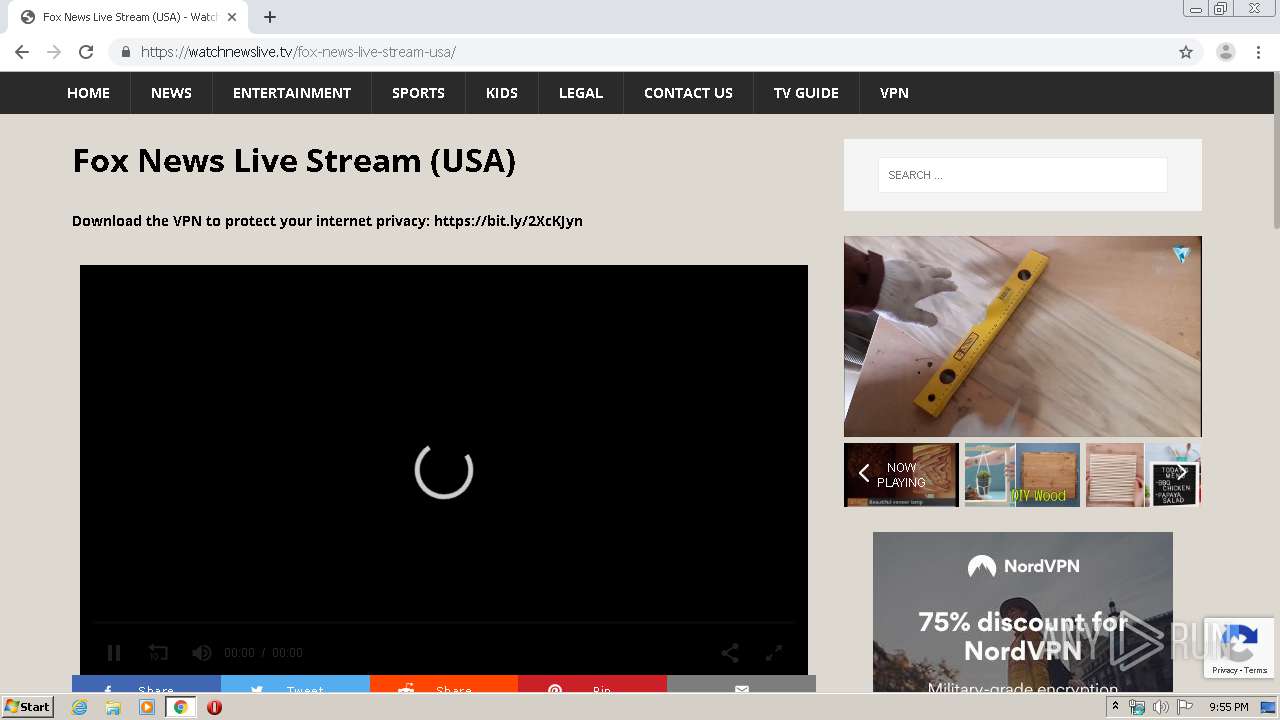Click the Download the VPN text line
The height and width of the screenshot is (720, 1280).
tap(327, 221)
